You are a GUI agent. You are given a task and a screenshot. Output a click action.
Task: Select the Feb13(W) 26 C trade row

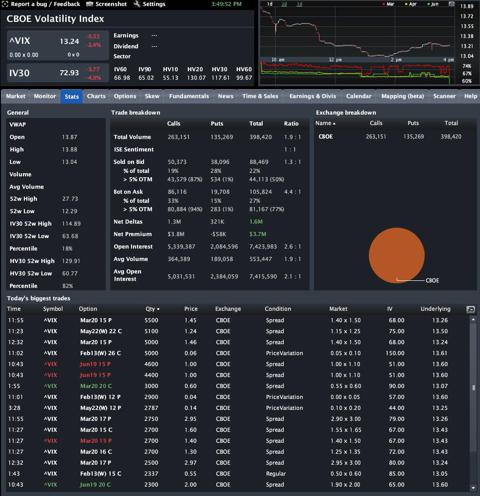tap(237, 353)
